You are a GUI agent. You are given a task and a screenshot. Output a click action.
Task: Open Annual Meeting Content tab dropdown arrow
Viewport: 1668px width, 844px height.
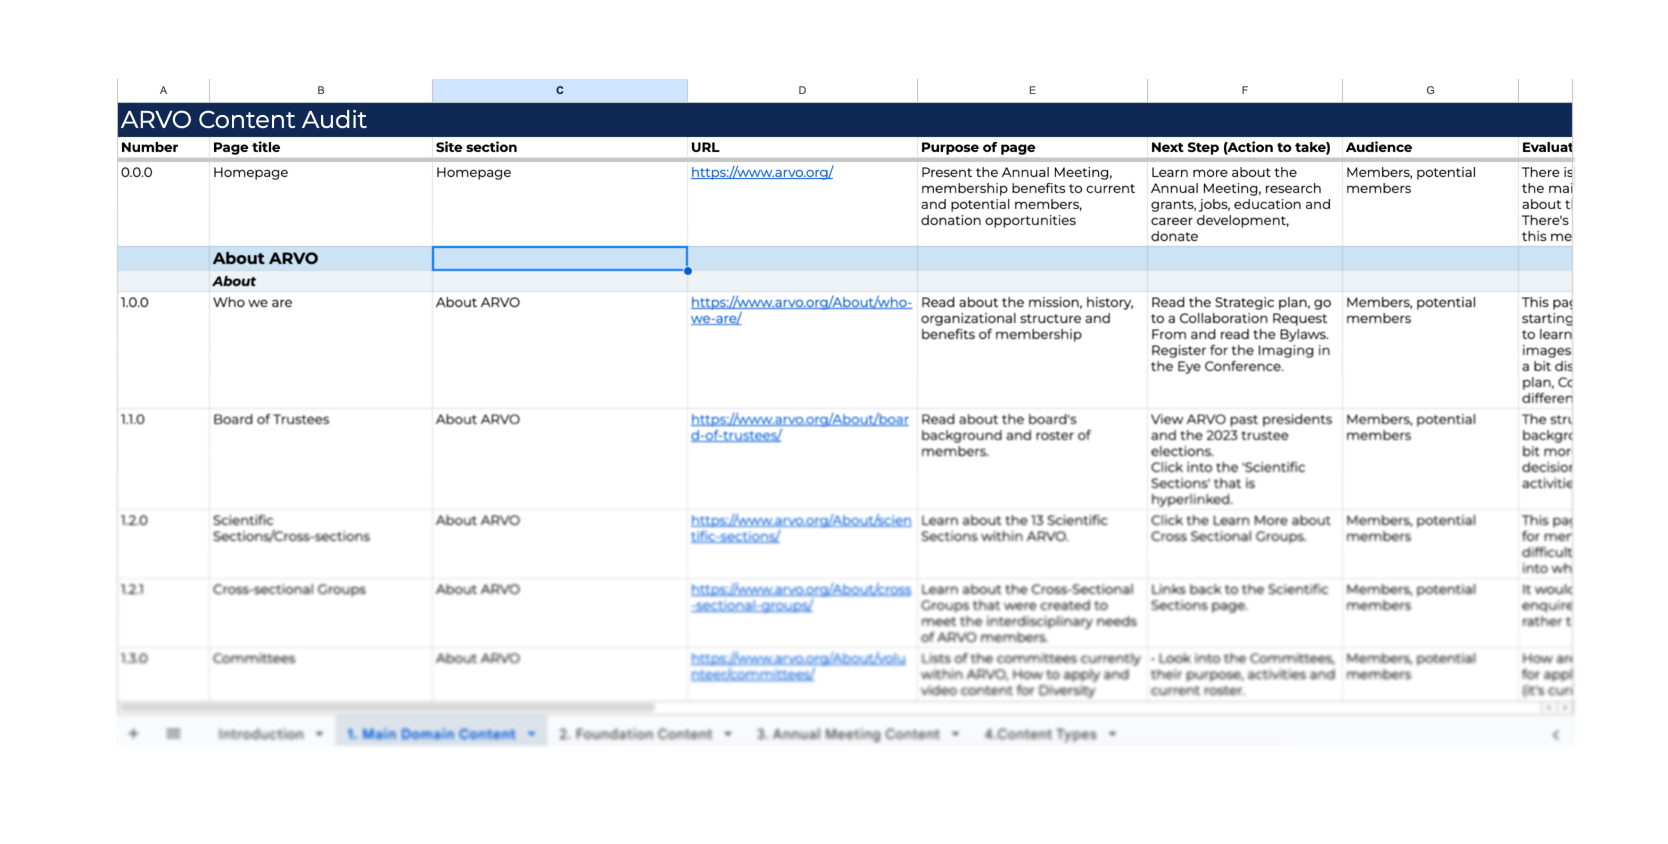coord(955,734)
